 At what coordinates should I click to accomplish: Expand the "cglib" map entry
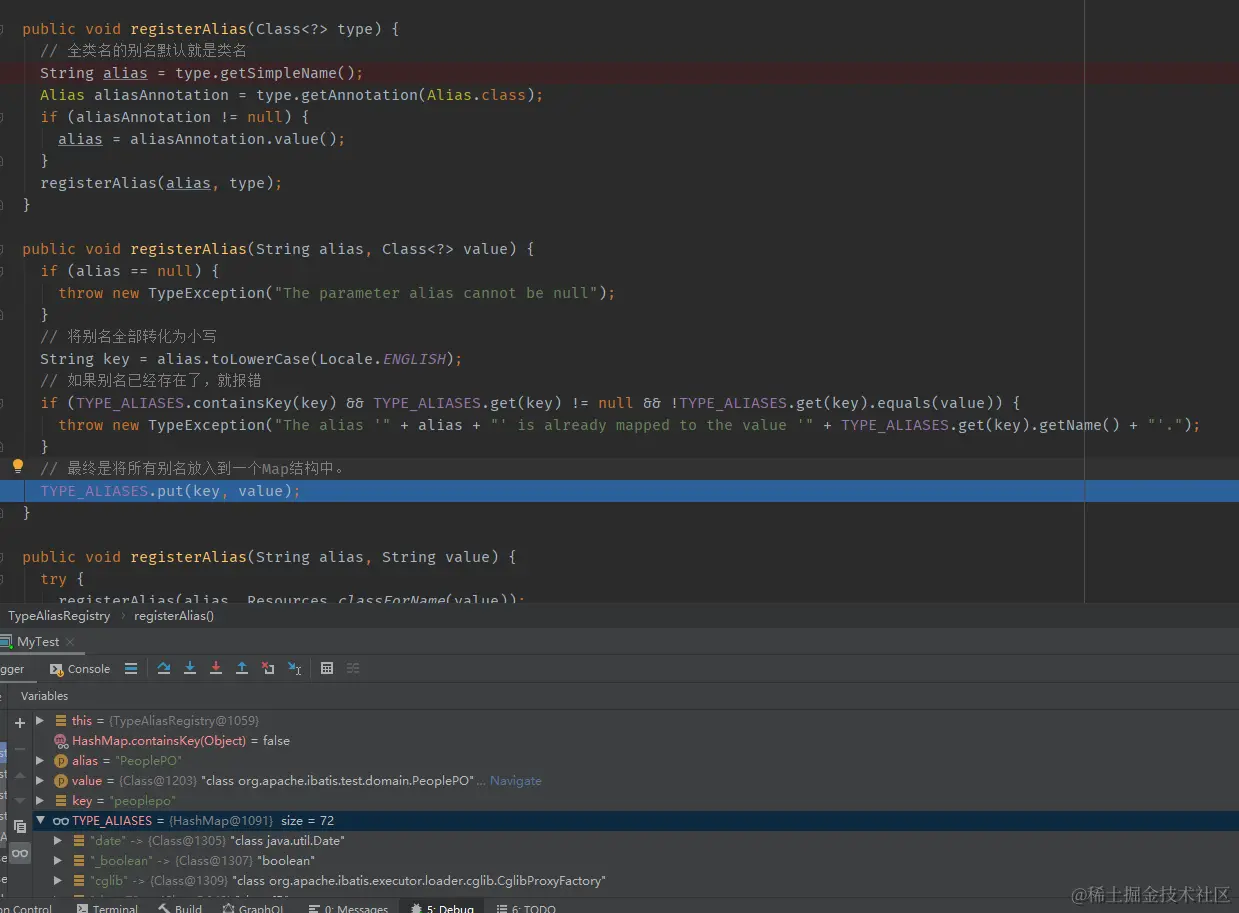click(x=58, y=880)
